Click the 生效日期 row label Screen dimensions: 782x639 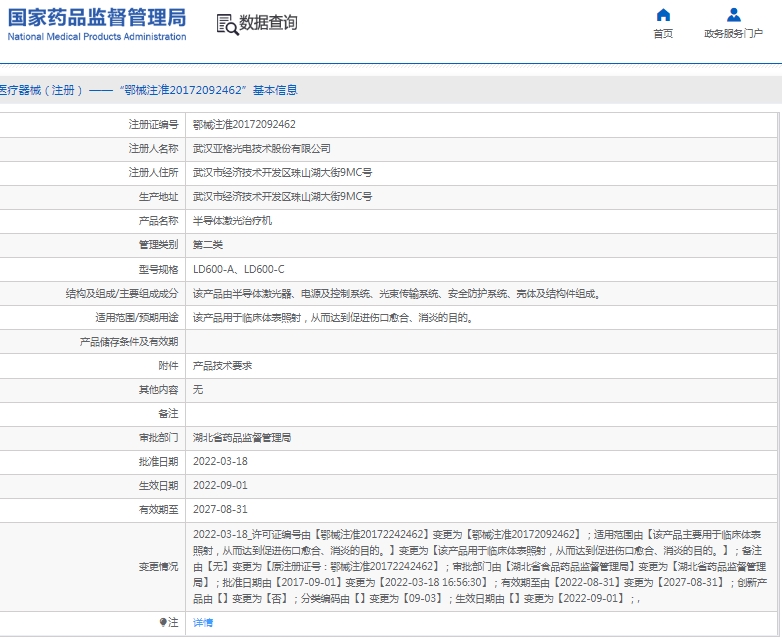159,485
